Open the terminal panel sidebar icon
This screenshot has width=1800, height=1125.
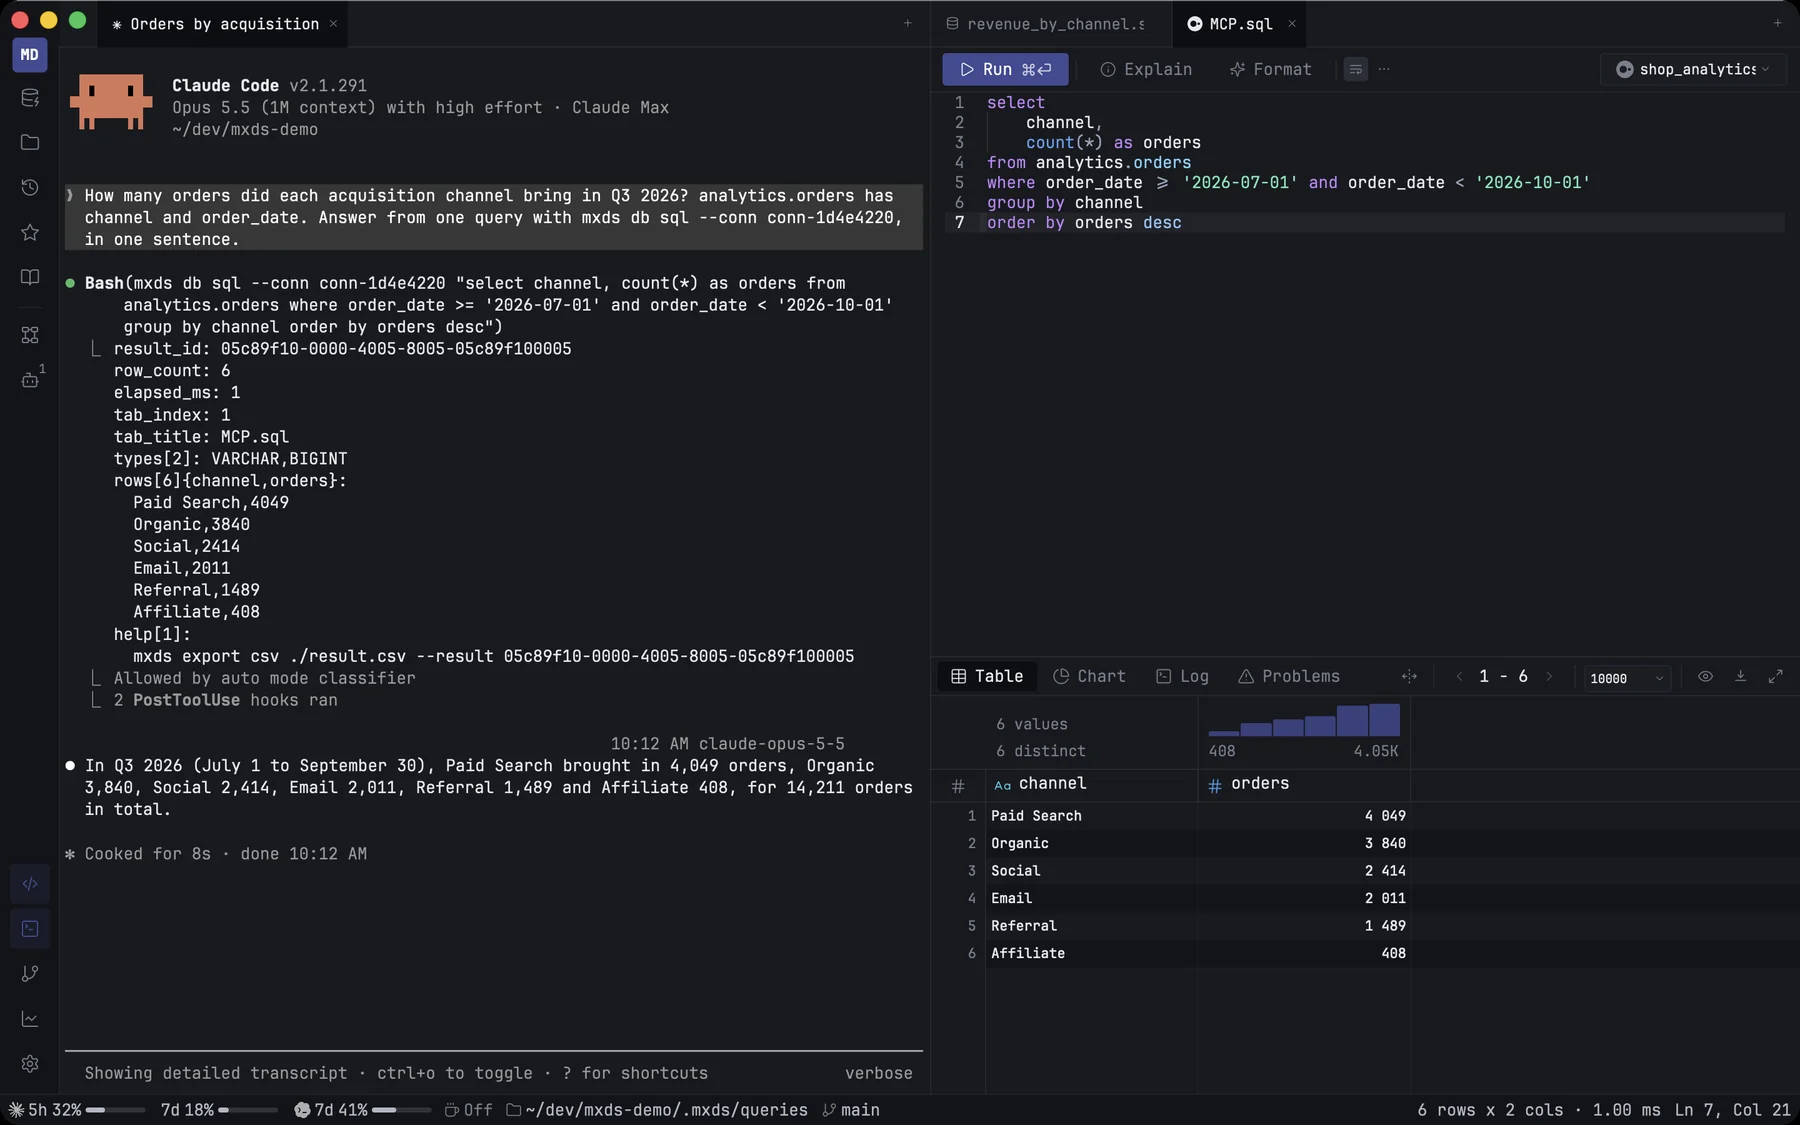[30, 929]
